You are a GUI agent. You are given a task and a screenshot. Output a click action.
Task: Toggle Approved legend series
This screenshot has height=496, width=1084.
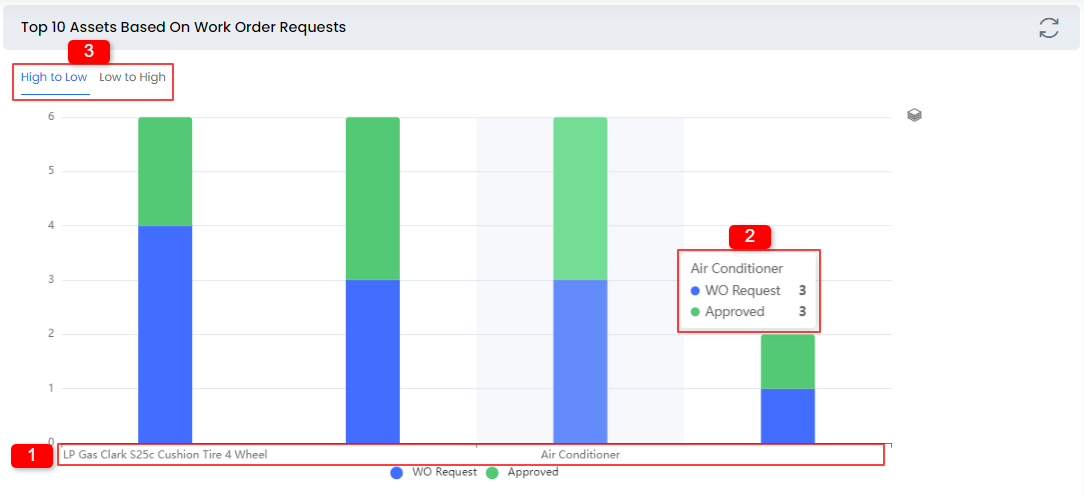[x=523, y=472]
